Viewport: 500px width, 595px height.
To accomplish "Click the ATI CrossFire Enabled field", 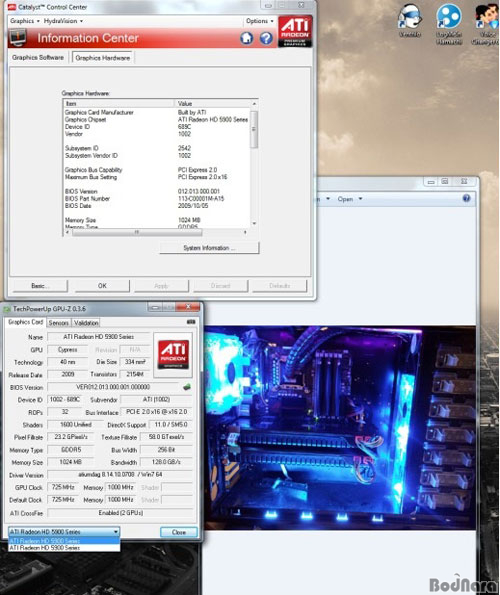I will [121, 513].
